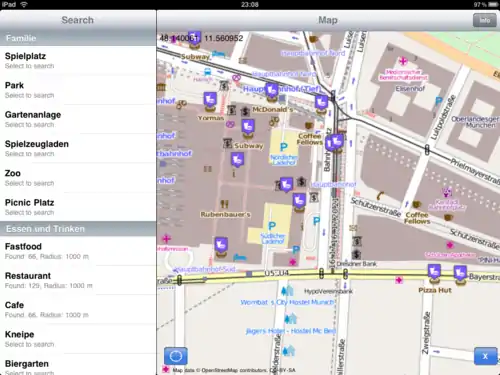
Task: Tap the Wi-Fi indicator in status bar
Action: click(x=24, y=4)
